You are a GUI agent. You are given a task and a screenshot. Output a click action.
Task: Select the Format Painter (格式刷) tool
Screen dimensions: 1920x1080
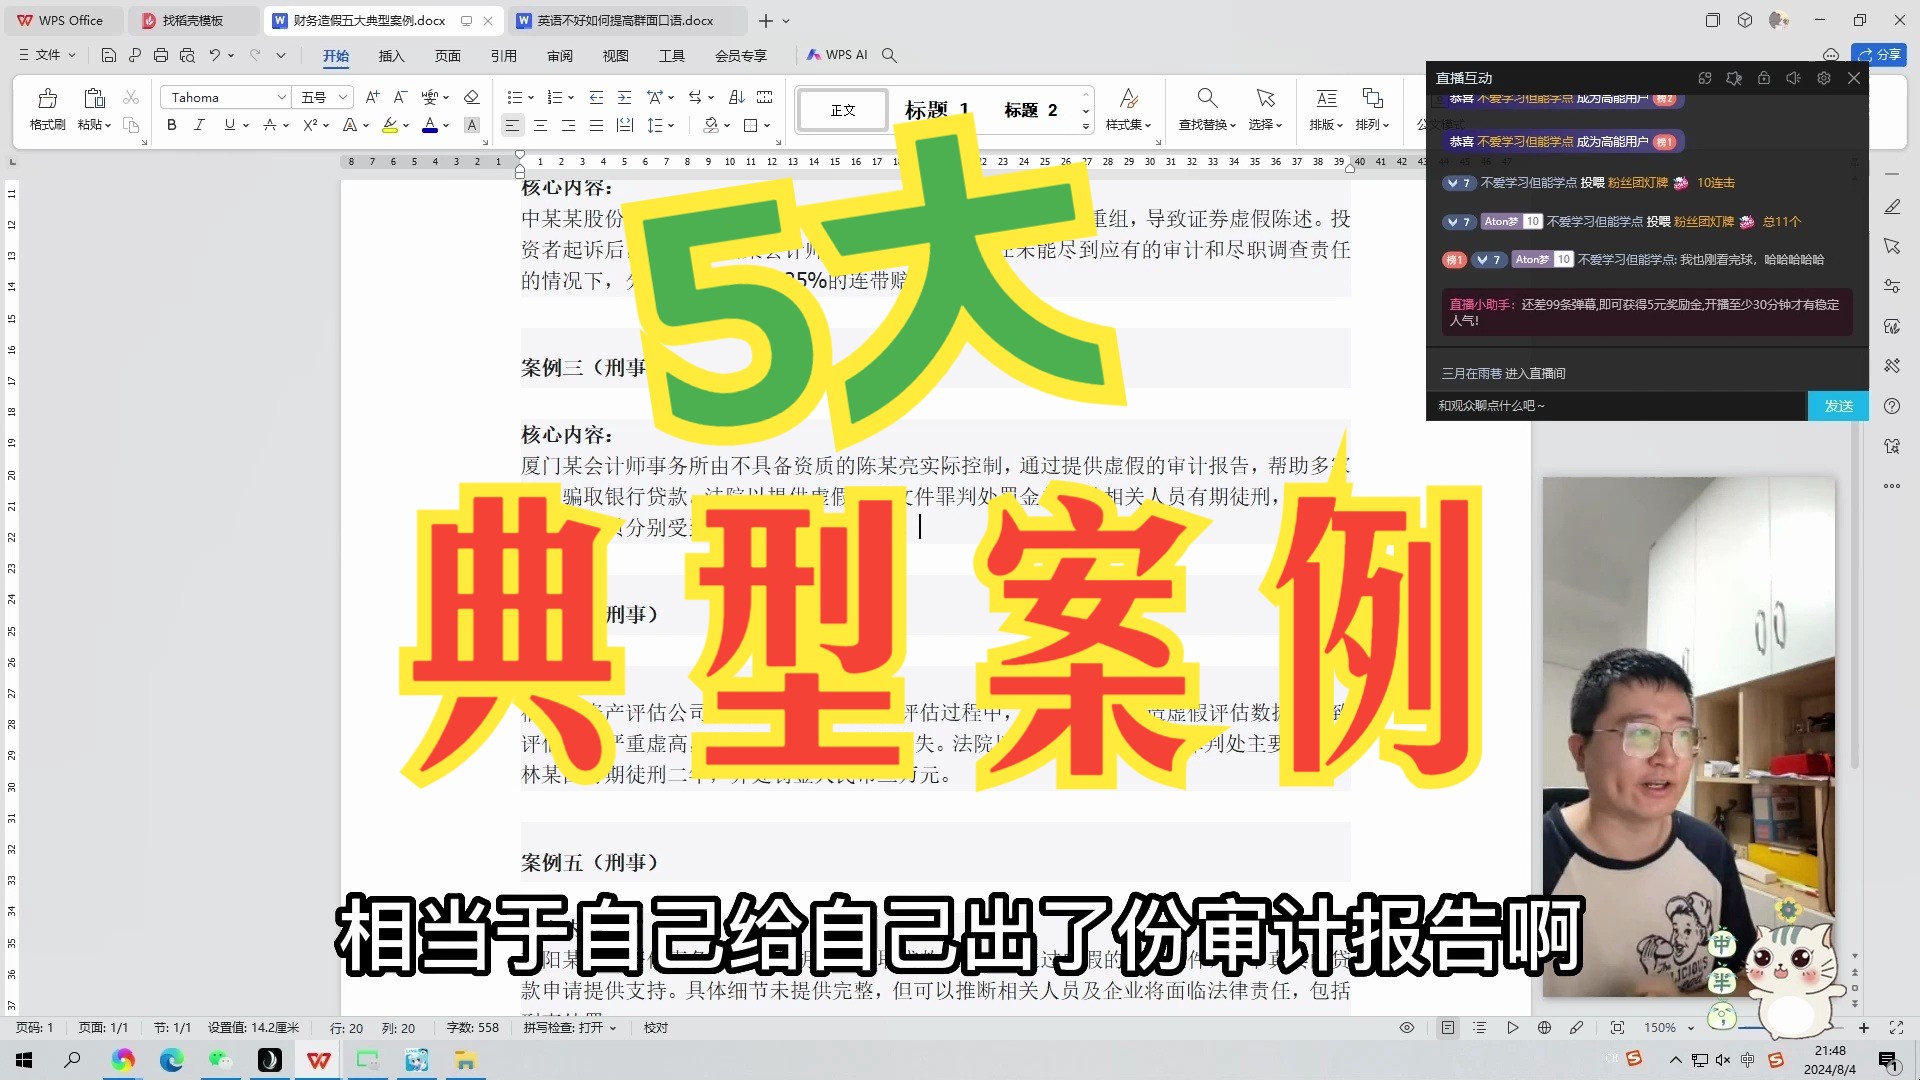47,109
